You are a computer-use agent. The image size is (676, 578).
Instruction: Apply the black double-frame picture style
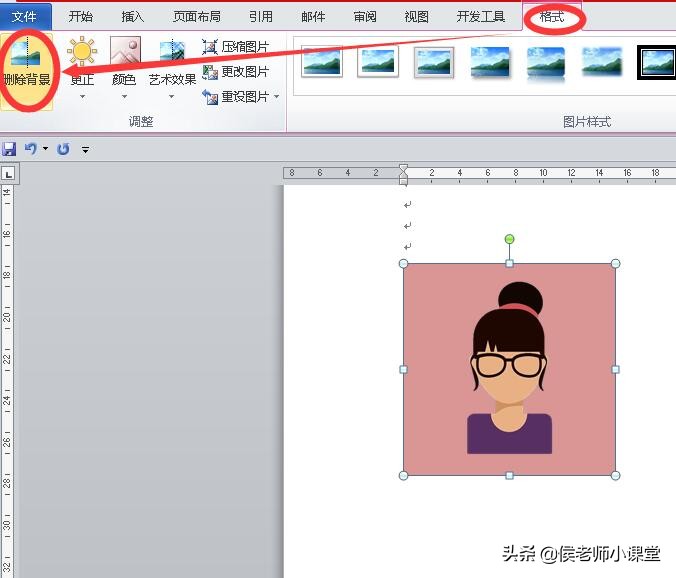tap(657, 62)
